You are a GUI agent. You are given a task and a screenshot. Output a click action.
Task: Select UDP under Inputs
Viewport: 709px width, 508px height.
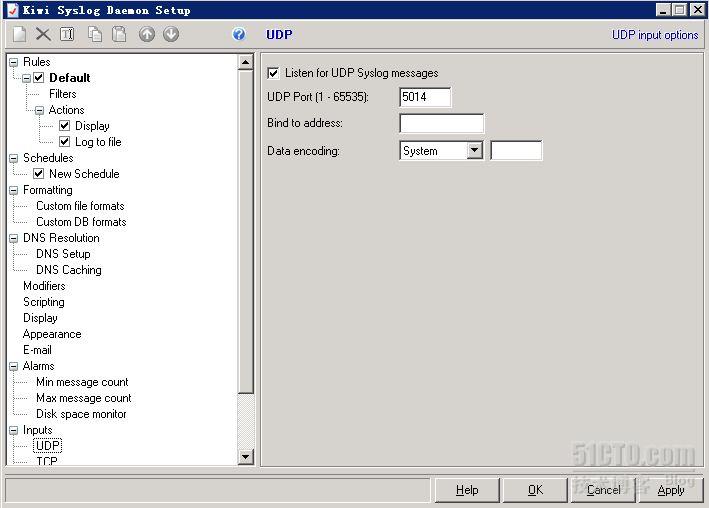tap(47, 446)
